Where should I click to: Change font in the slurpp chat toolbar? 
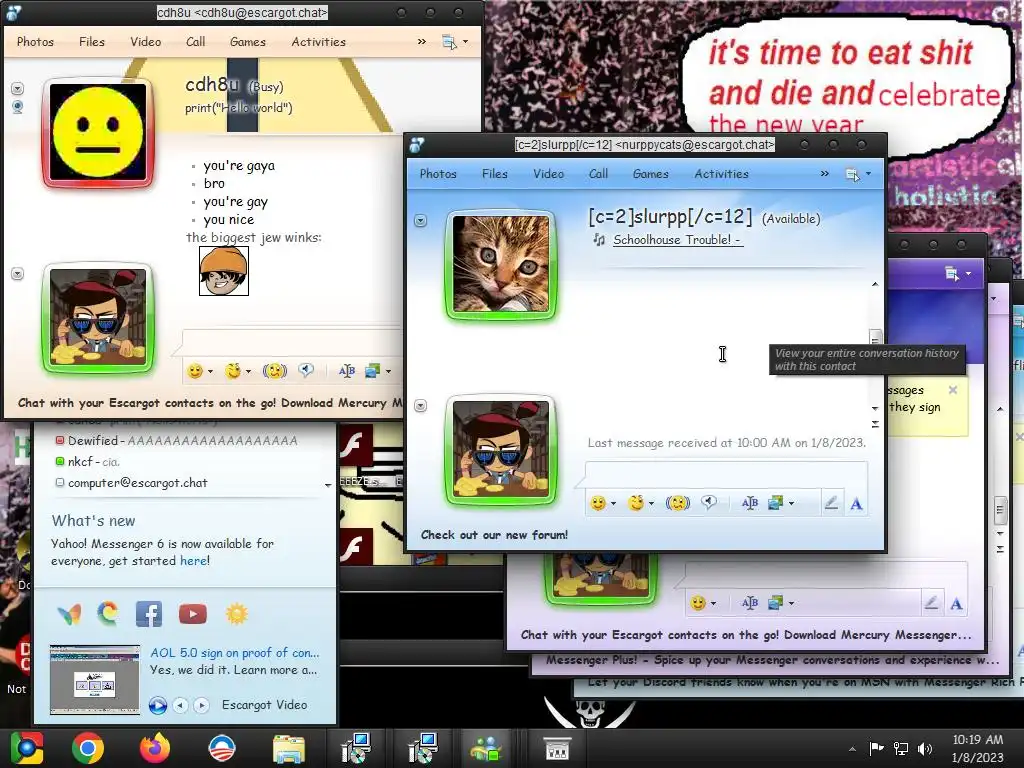[750, 503]
